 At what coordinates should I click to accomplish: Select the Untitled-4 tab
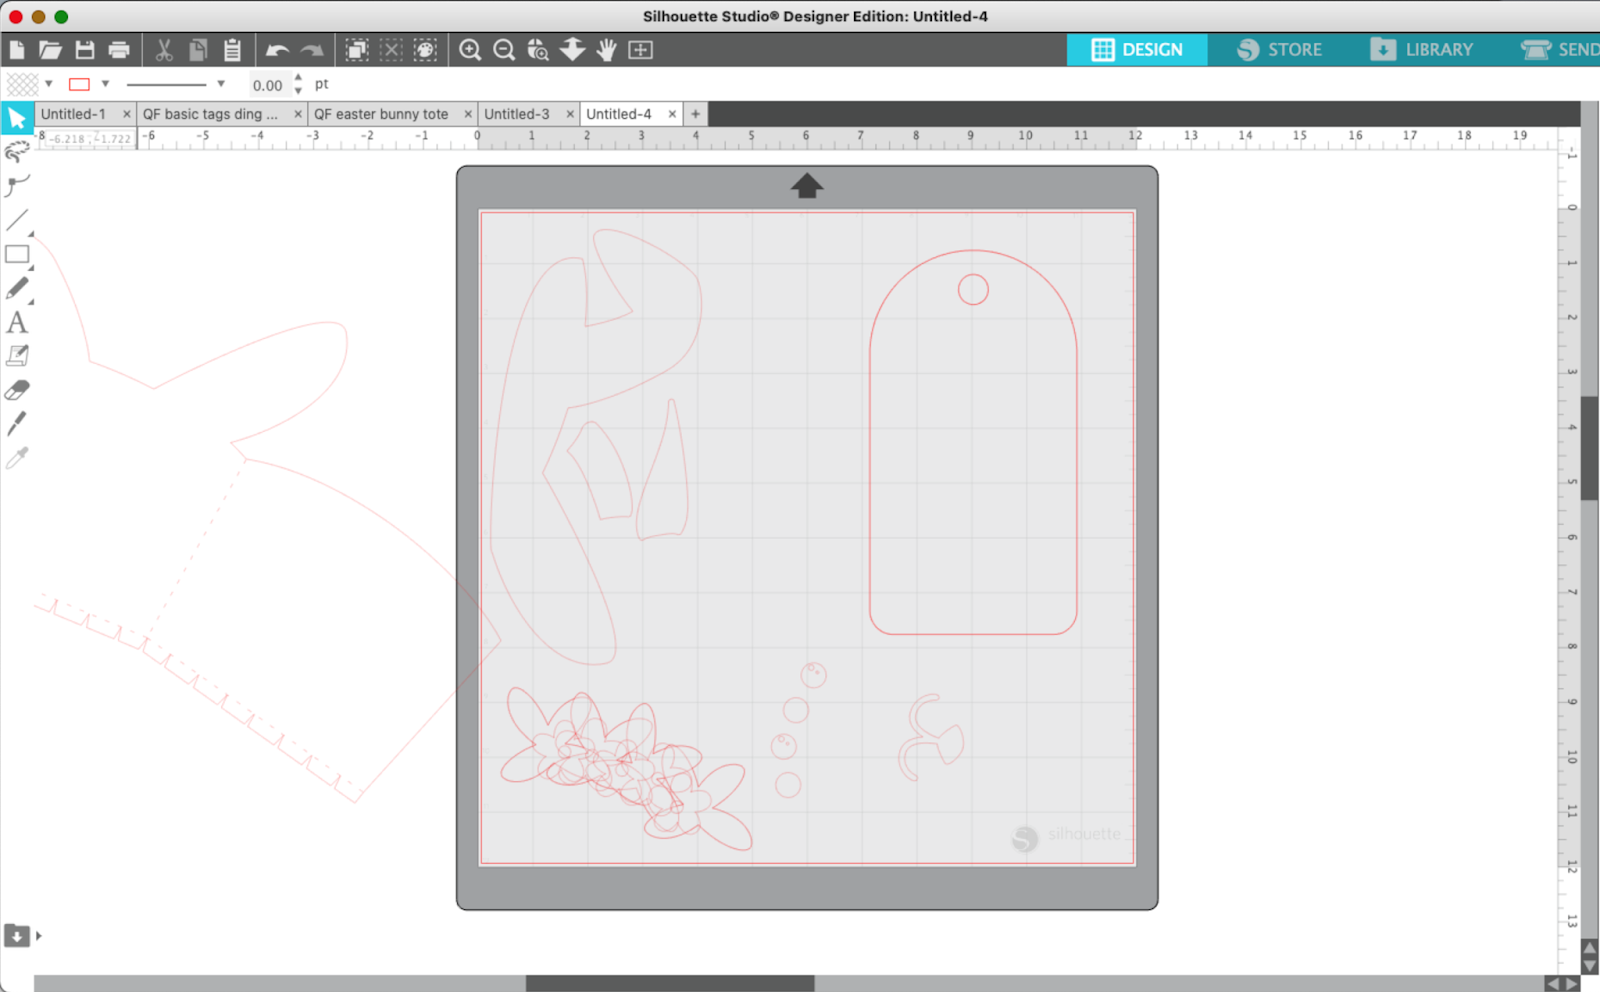618,114
